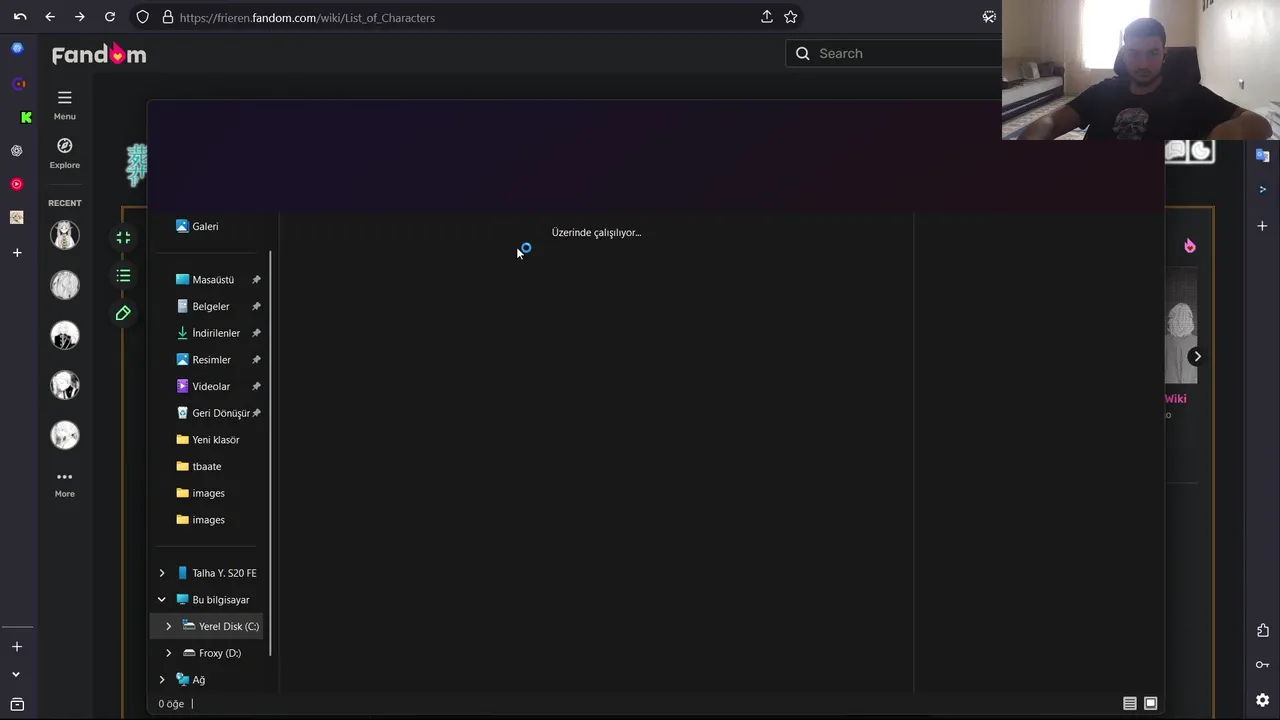Unpin Belgeler using its pin icon

(256, 307)
